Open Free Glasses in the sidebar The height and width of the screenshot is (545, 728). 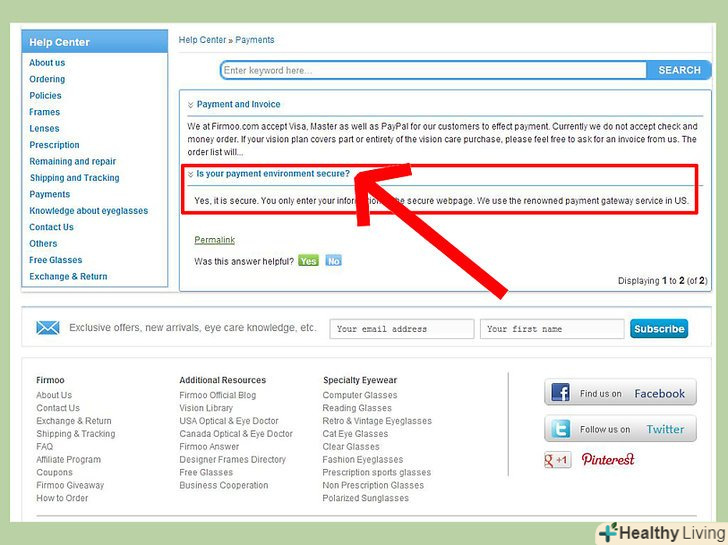click(x=55, y=260)
